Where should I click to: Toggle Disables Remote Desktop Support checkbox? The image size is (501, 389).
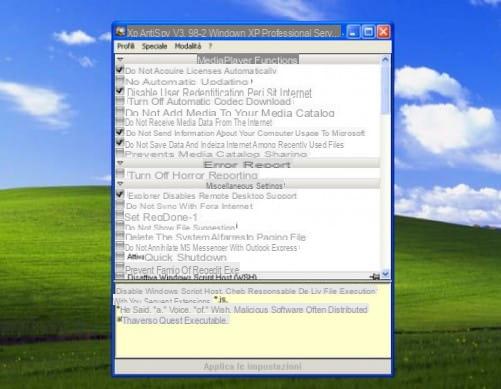[120, 194]
